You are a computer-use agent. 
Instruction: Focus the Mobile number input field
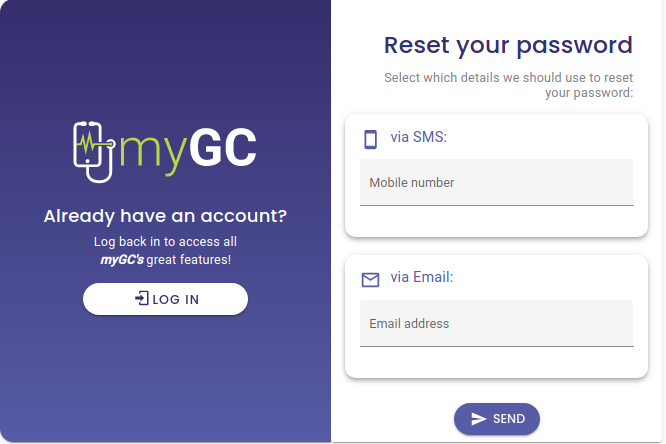click(496, 183)
